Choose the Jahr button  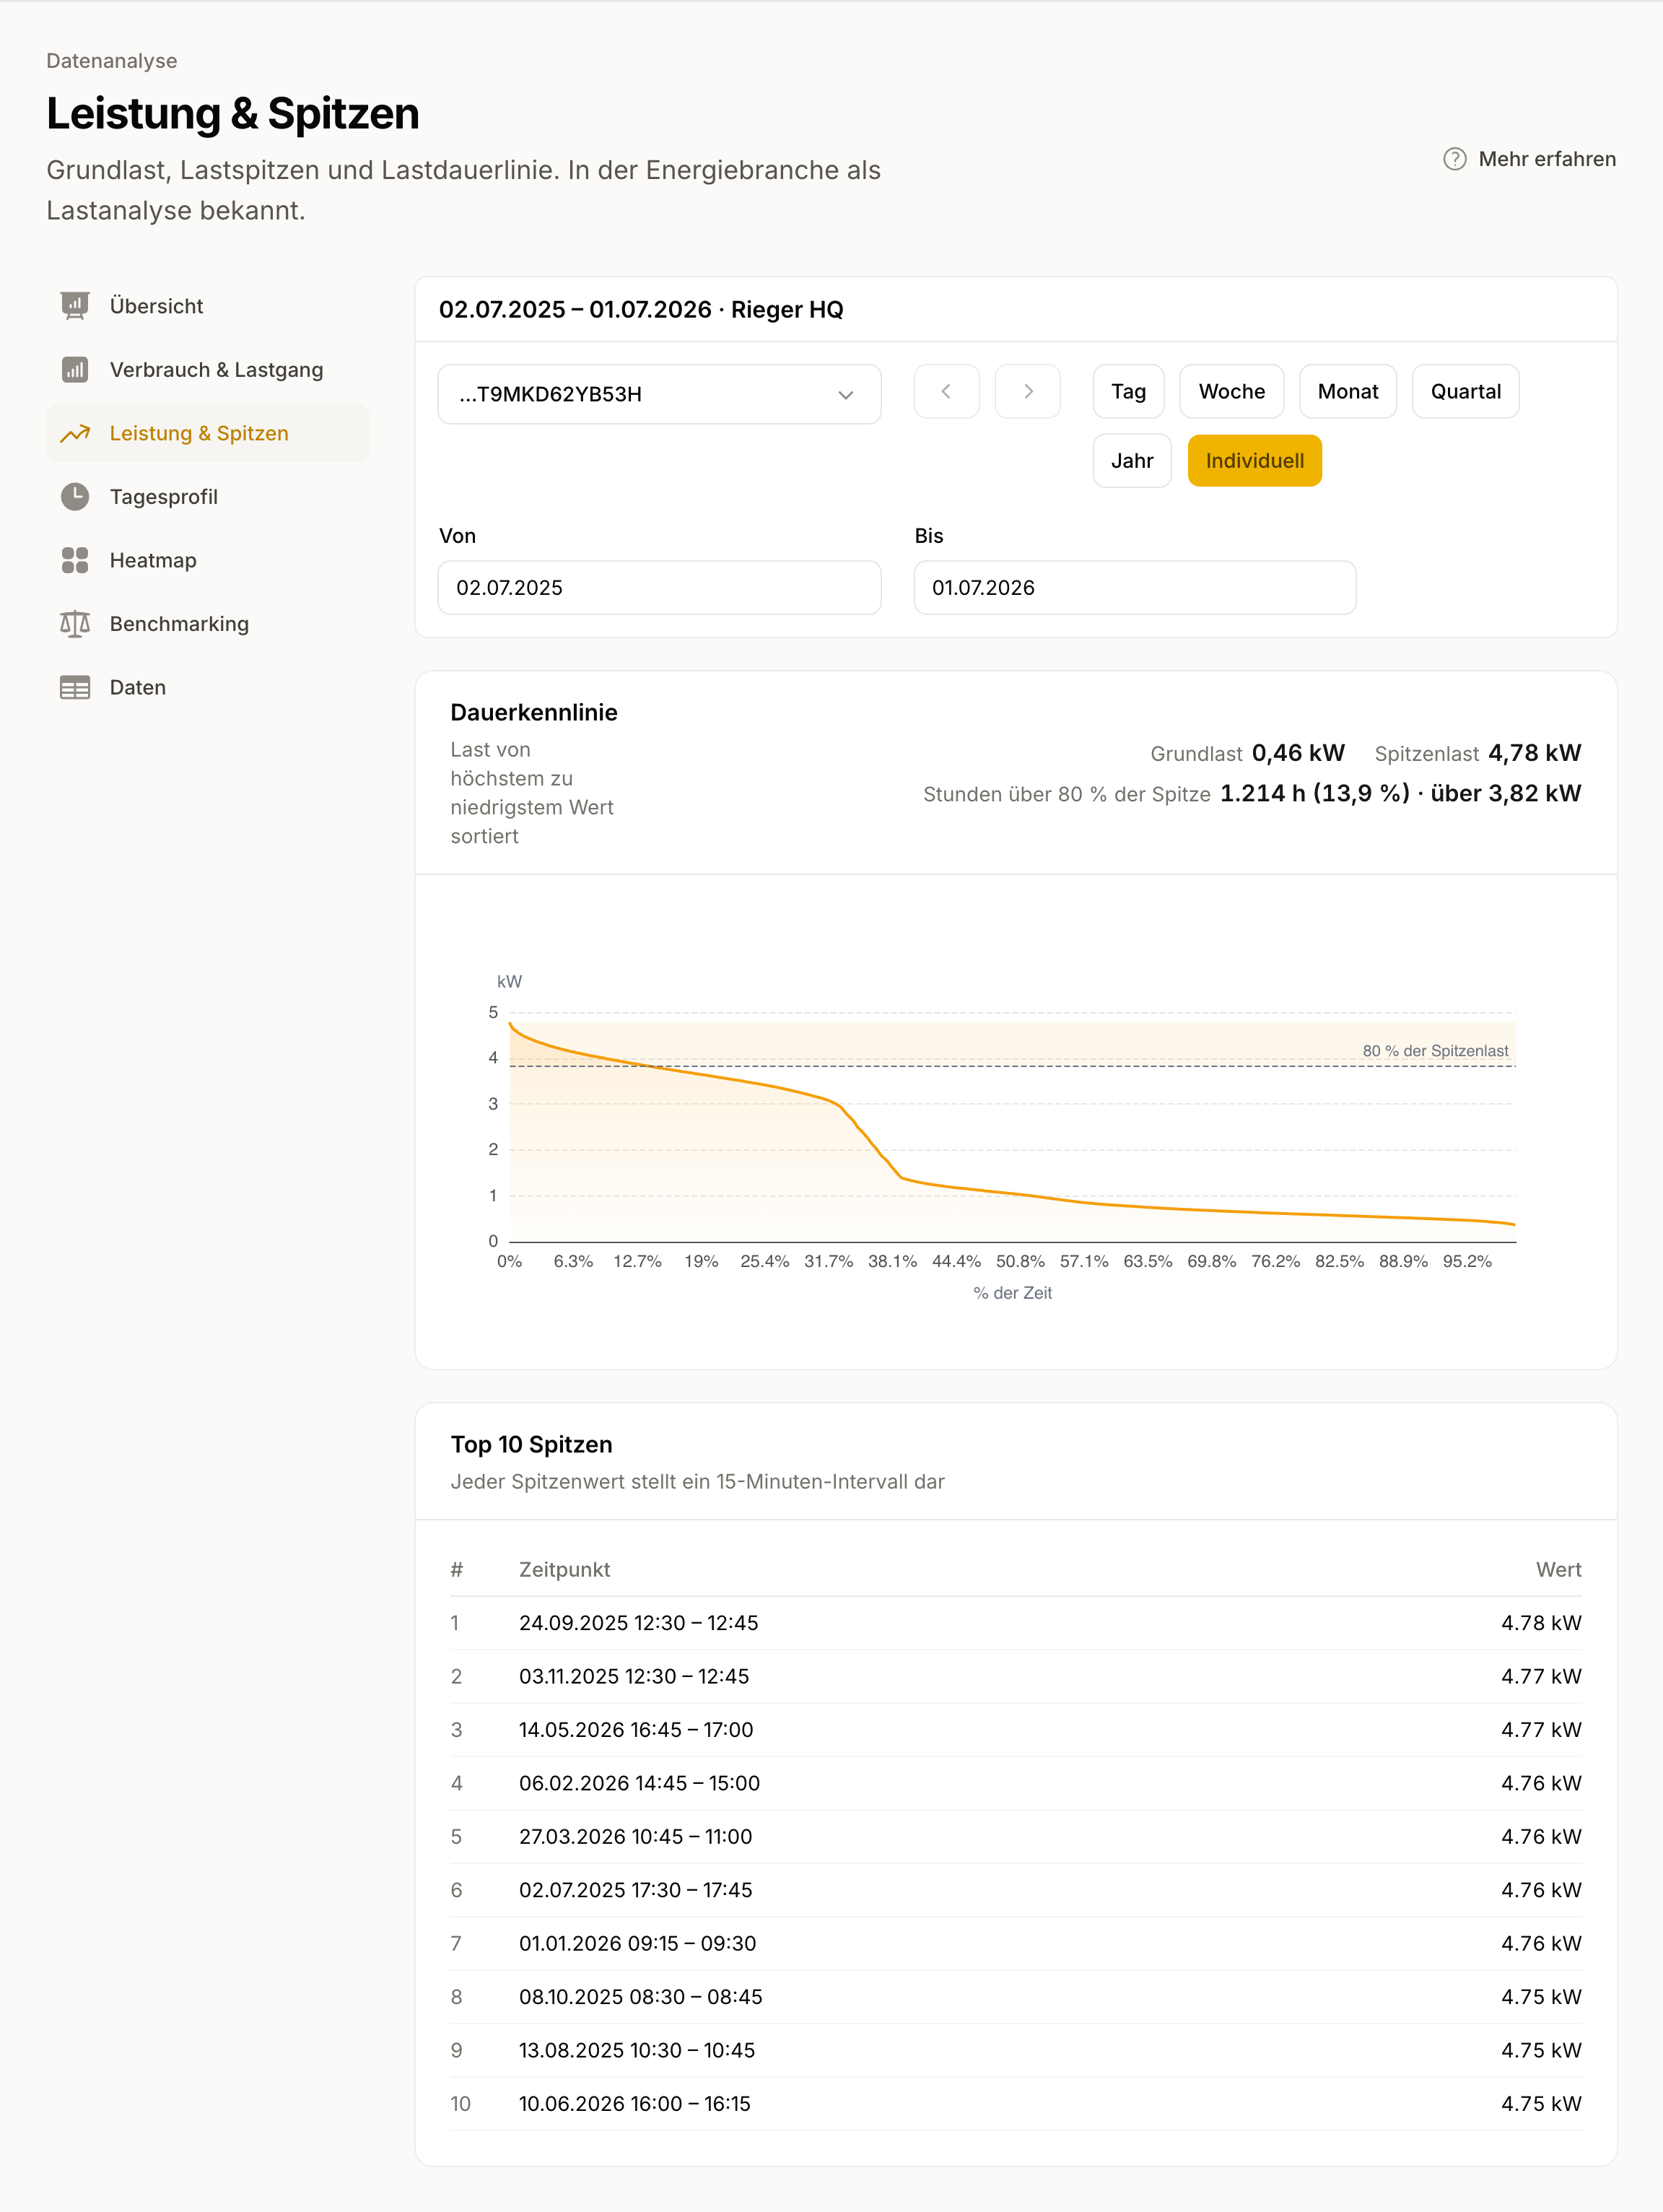(x=1132, y=461)
